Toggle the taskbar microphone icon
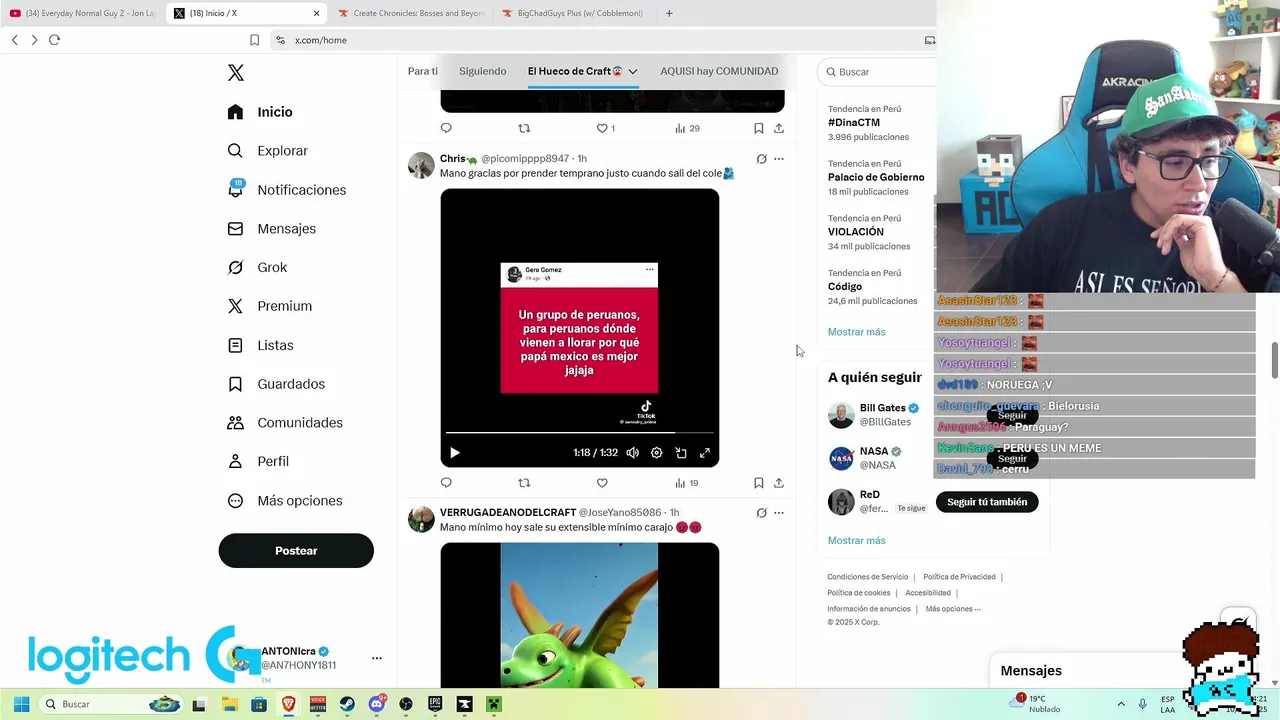 1143,704
